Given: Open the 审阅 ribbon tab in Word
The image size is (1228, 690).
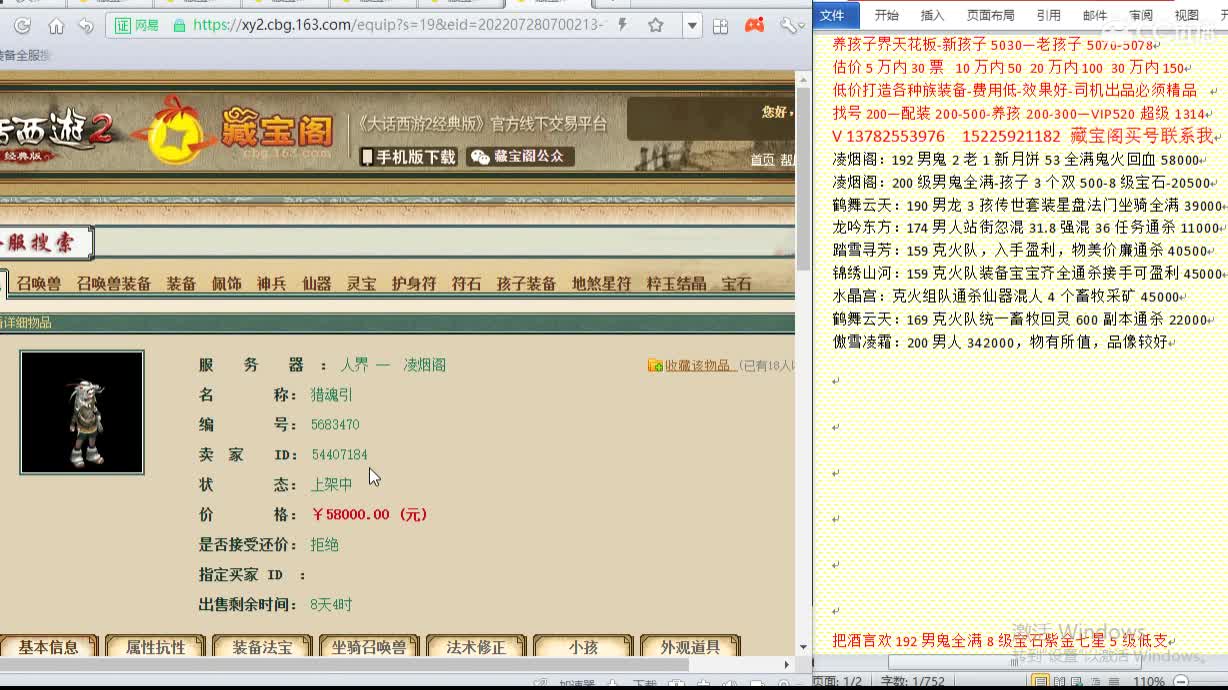Looking at the screenshot, I should click(x=1141, y=15).
